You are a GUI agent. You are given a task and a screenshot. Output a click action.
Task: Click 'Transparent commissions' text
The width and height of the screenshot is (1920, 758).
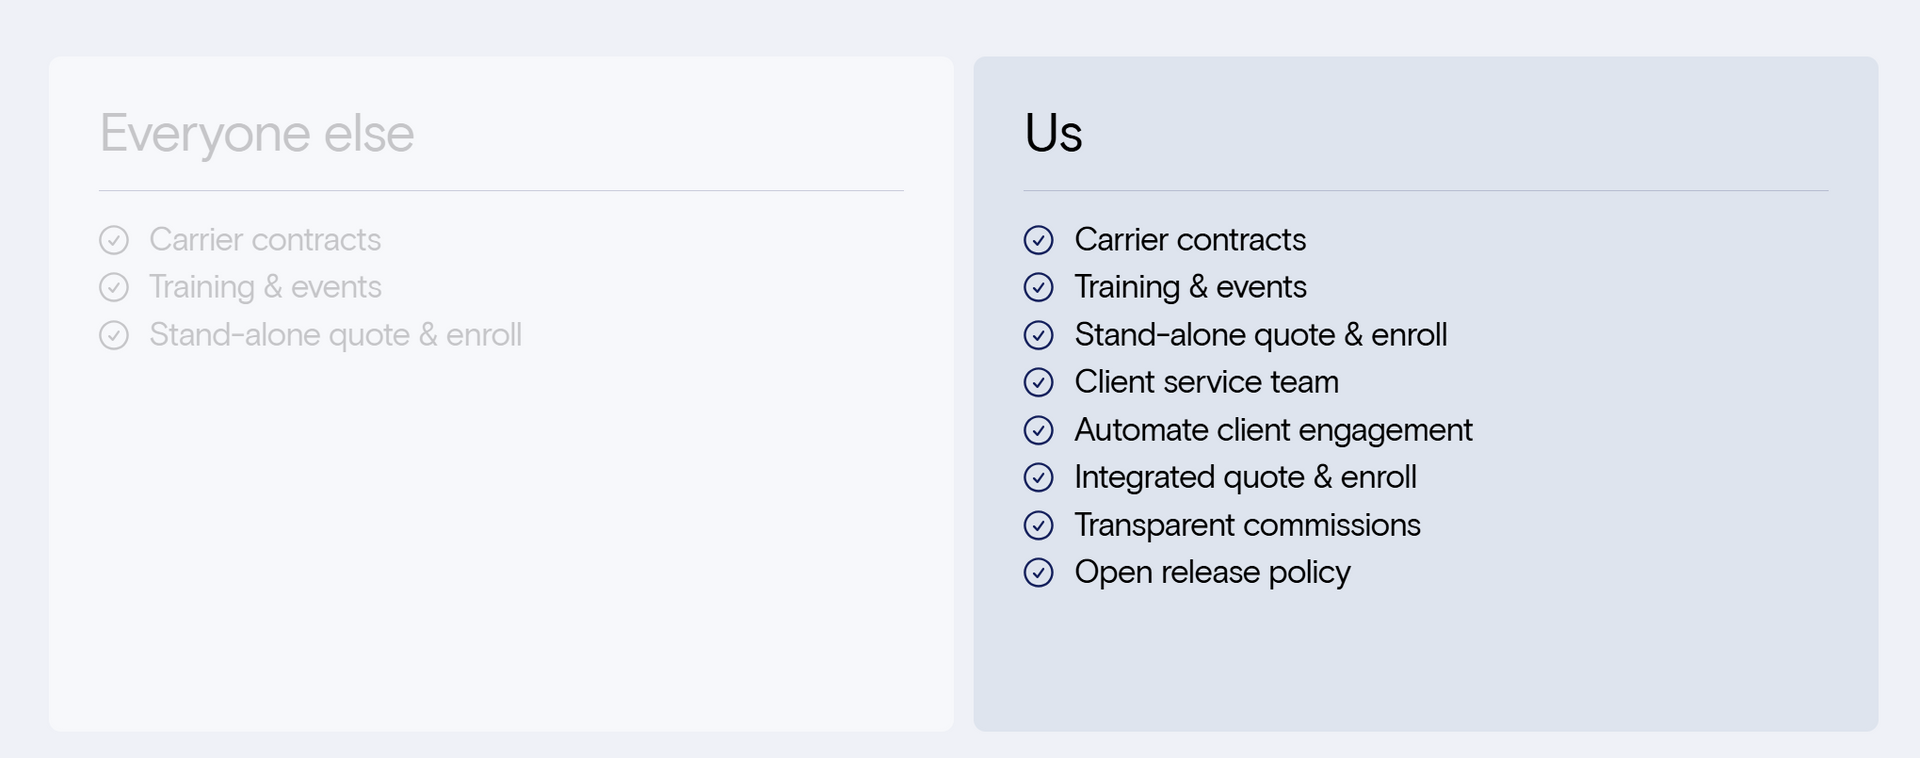pos(1247,525)
